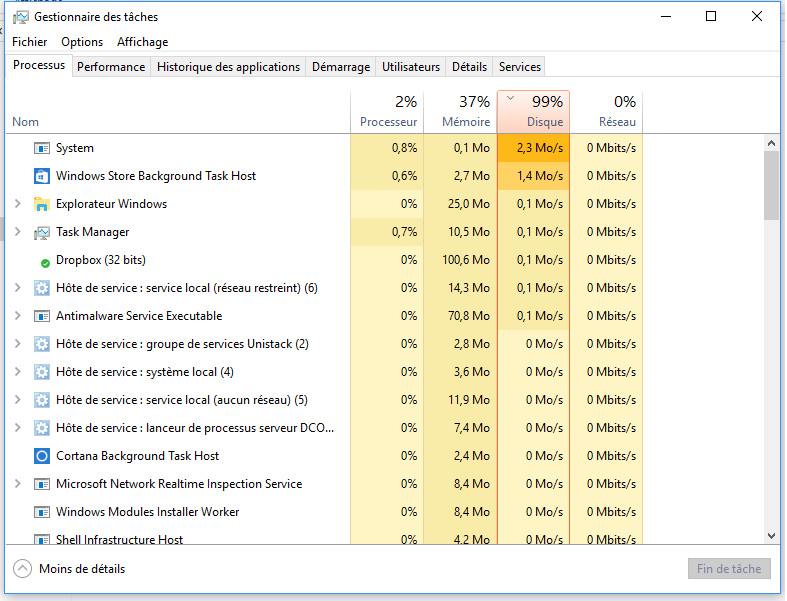The height and width of the screenshot is (601, 787).
Task: Click the Dropbox green status icon
Action: coord(45,261)
